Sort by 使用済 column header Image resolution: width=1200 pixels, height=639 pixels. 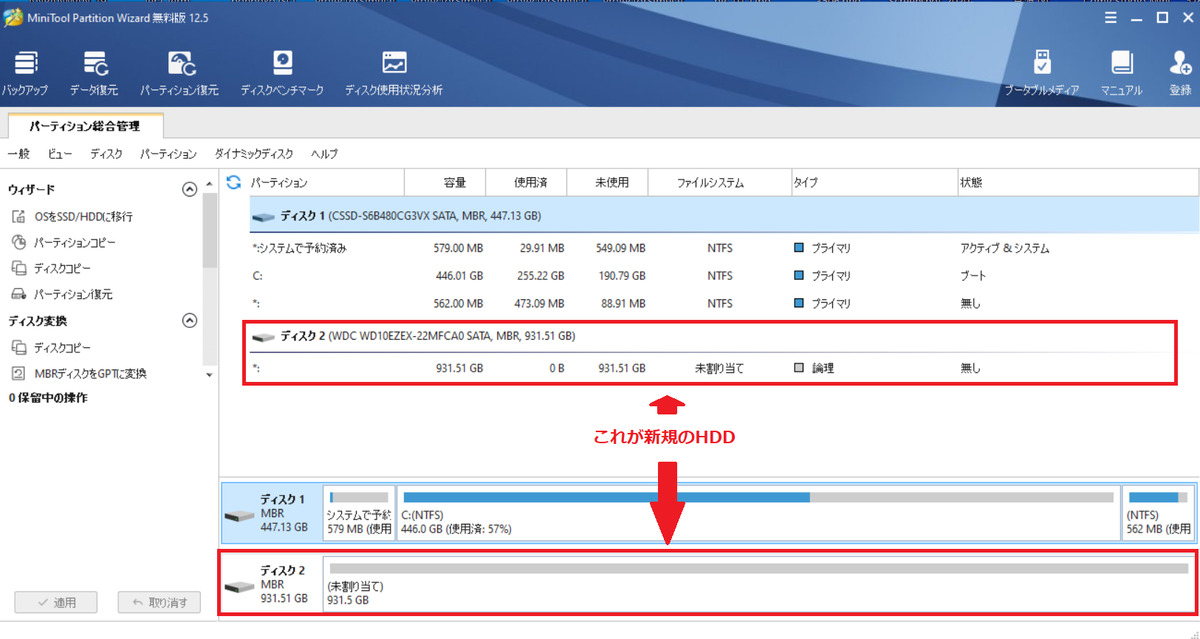click(526, 183)
